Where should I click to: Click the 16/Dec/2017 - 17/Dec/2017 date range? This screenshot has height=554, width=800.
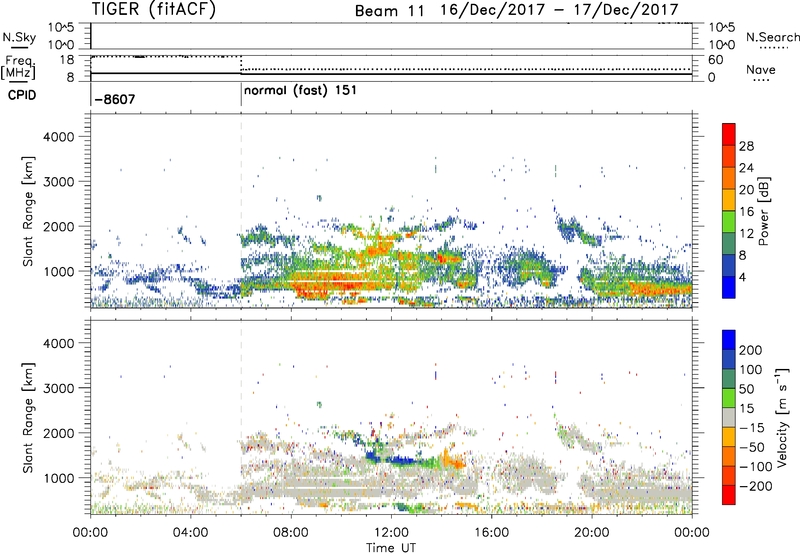(x=560, y=10)
